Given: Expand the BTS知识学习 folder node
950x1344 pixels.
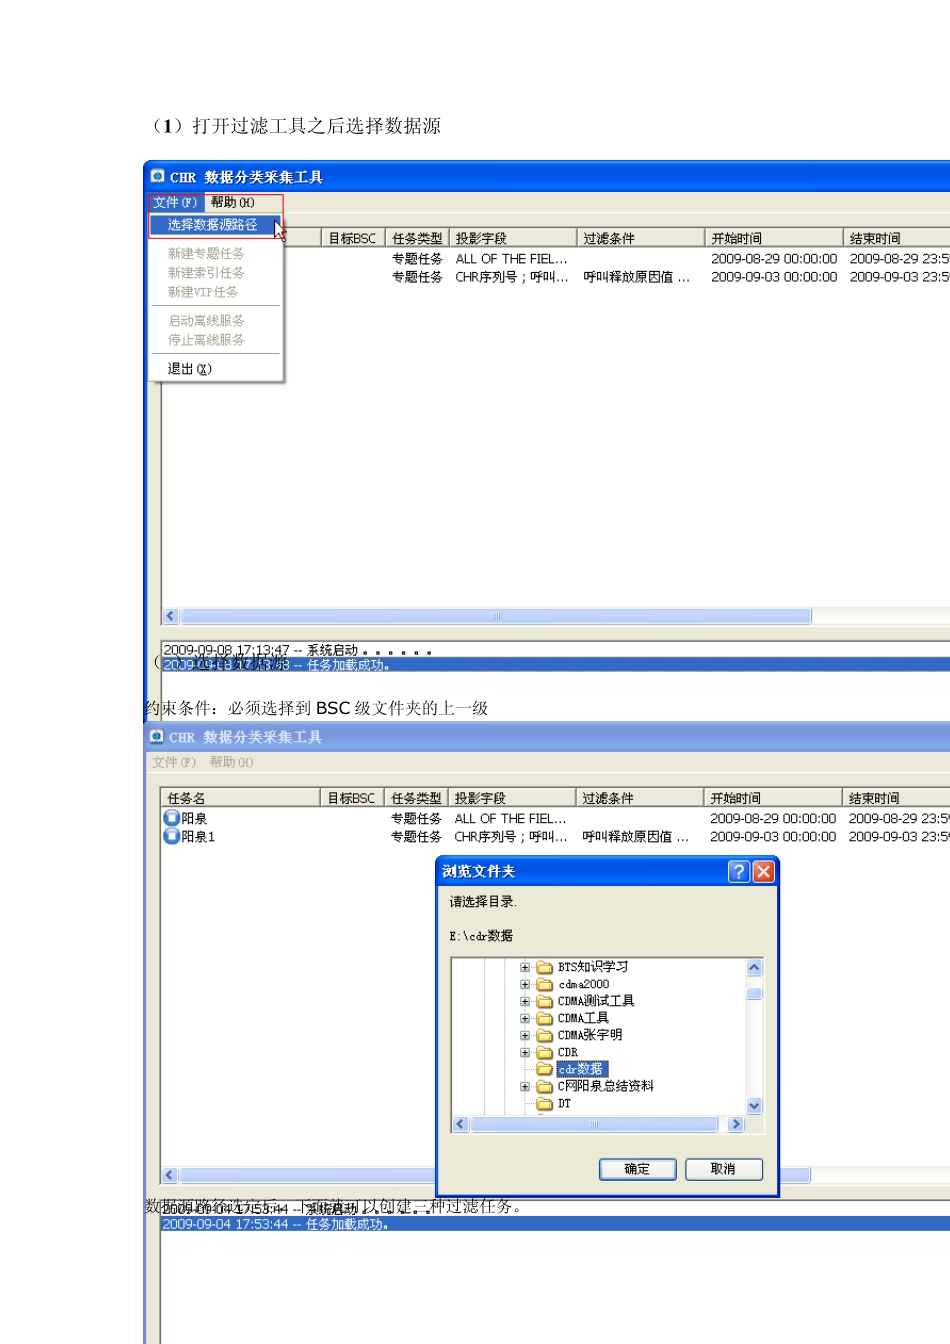Looking at the screenshot, I should [525, 967].
